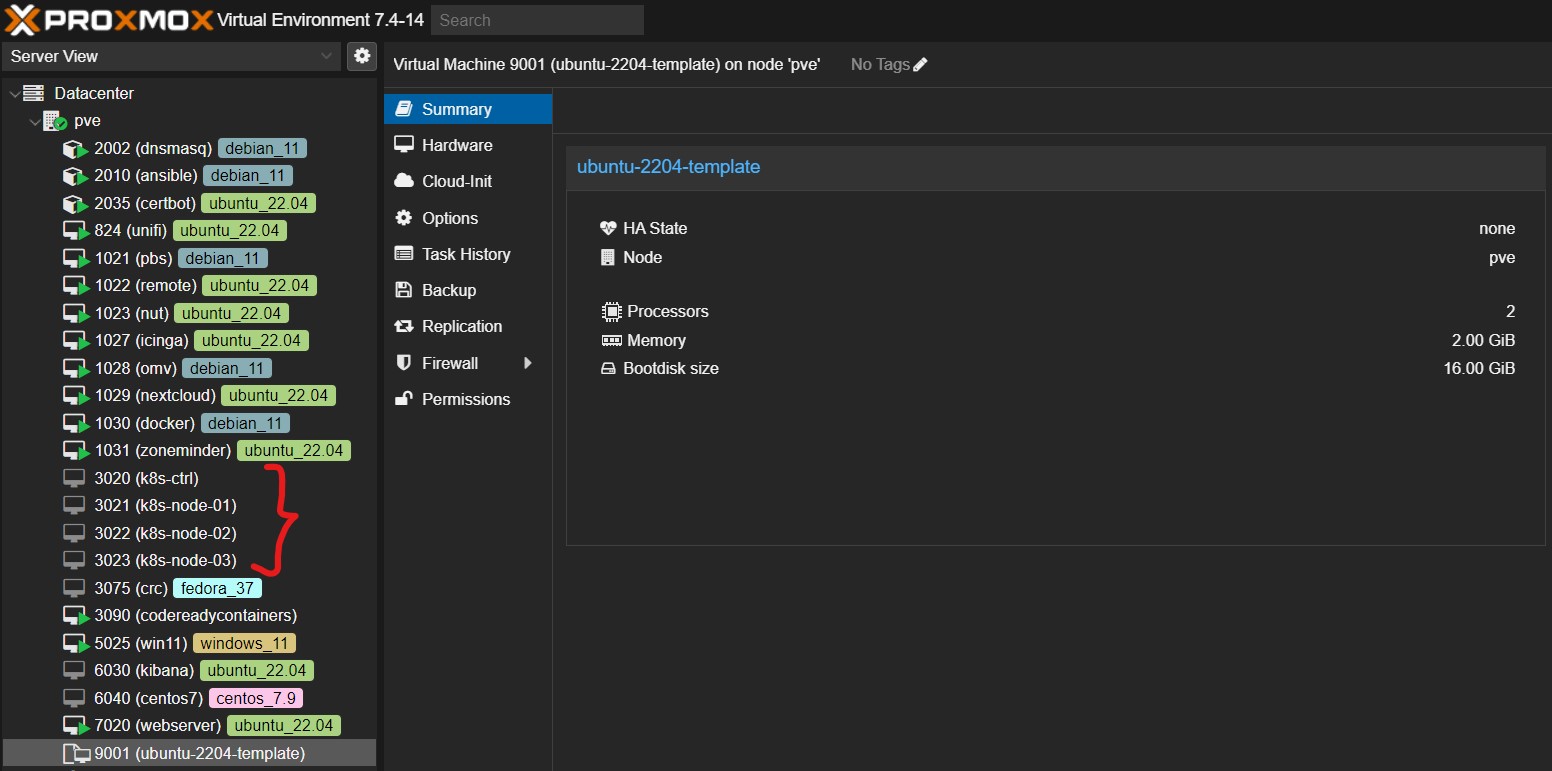Expand the Firewall submenu arrow
1552x771 pixels.
click(528, 363)
